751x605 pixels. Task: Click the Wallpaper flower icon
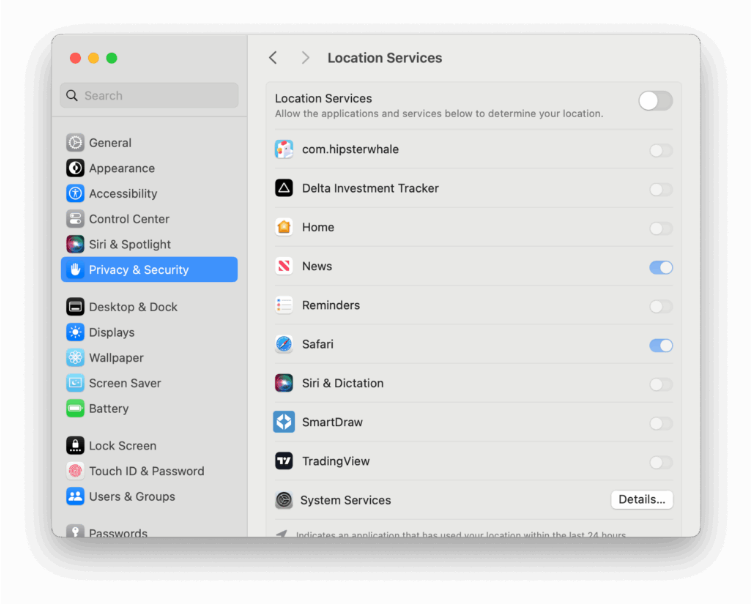(75, 358)
